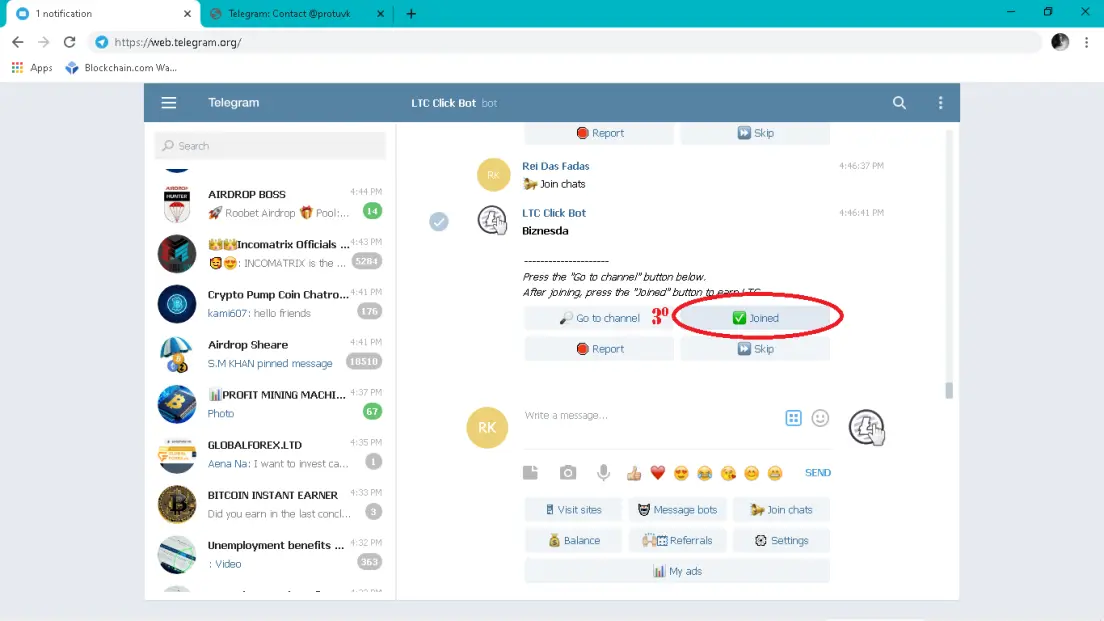1104x621 pixels.
Task: Click the attach file icon
Action: pyautogui.click(x=530, y=472)
